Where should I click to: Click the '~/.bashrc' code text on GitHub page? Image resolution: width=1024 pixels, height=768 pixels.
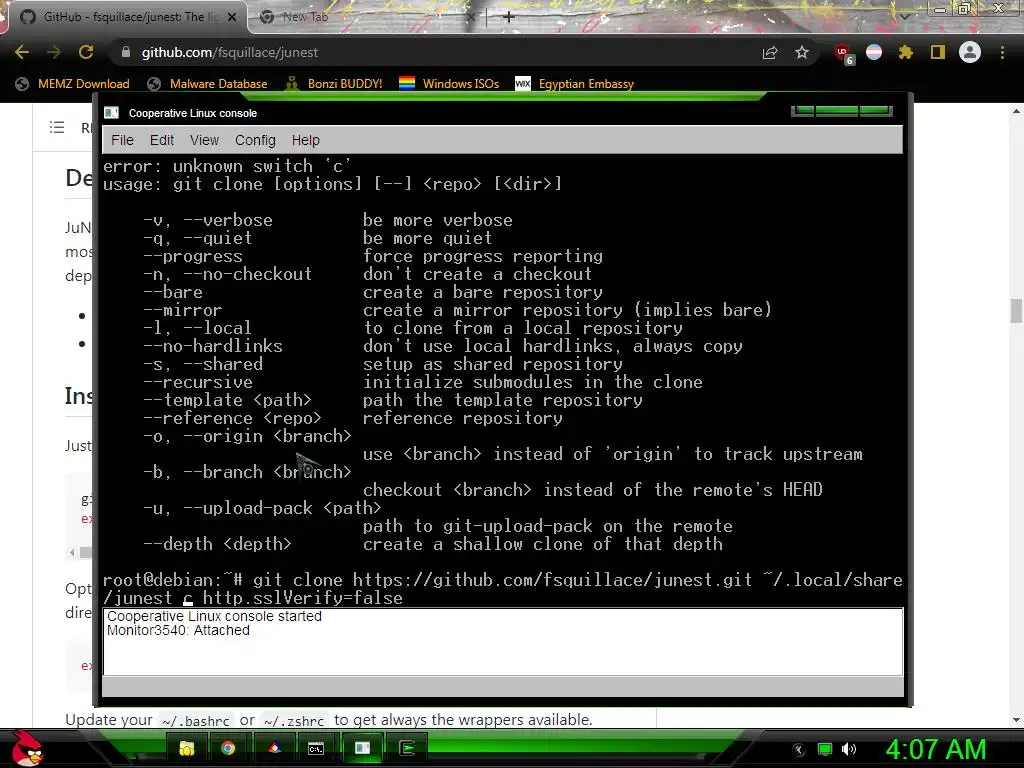click(196, 721)
